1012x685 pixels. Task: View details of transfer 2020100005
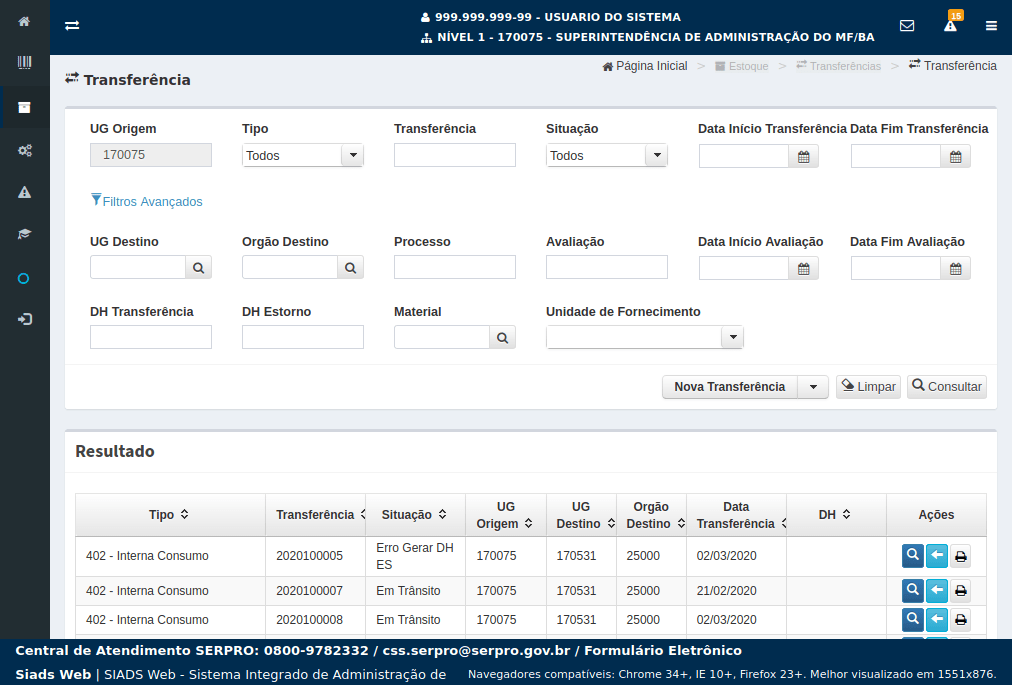[913, 555]
